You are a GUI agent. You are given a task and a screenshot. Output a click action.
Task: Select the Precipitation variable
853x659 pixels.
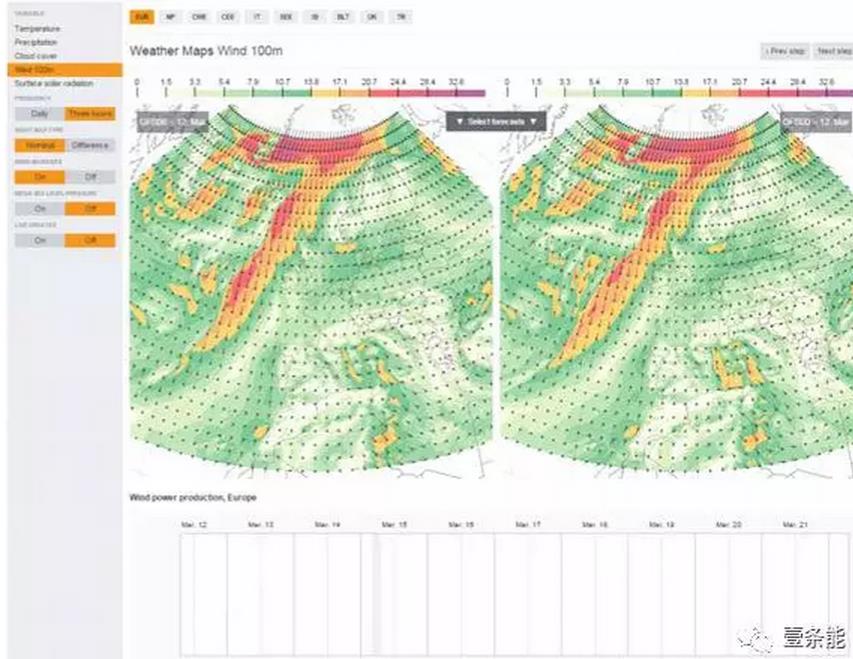[36, 43]
